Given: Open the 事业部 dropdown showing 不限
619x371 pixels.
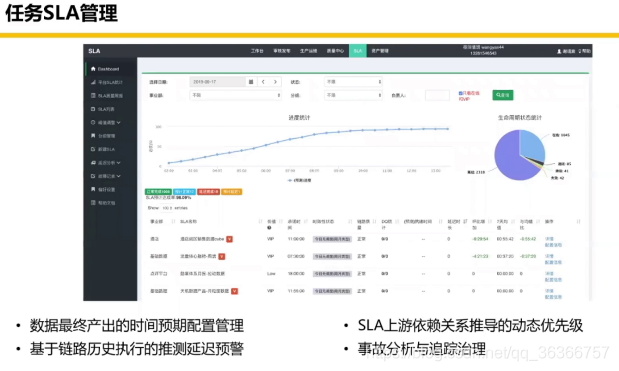Looking at the screenshot, I should pyautogui.click(x=235, y=95).
